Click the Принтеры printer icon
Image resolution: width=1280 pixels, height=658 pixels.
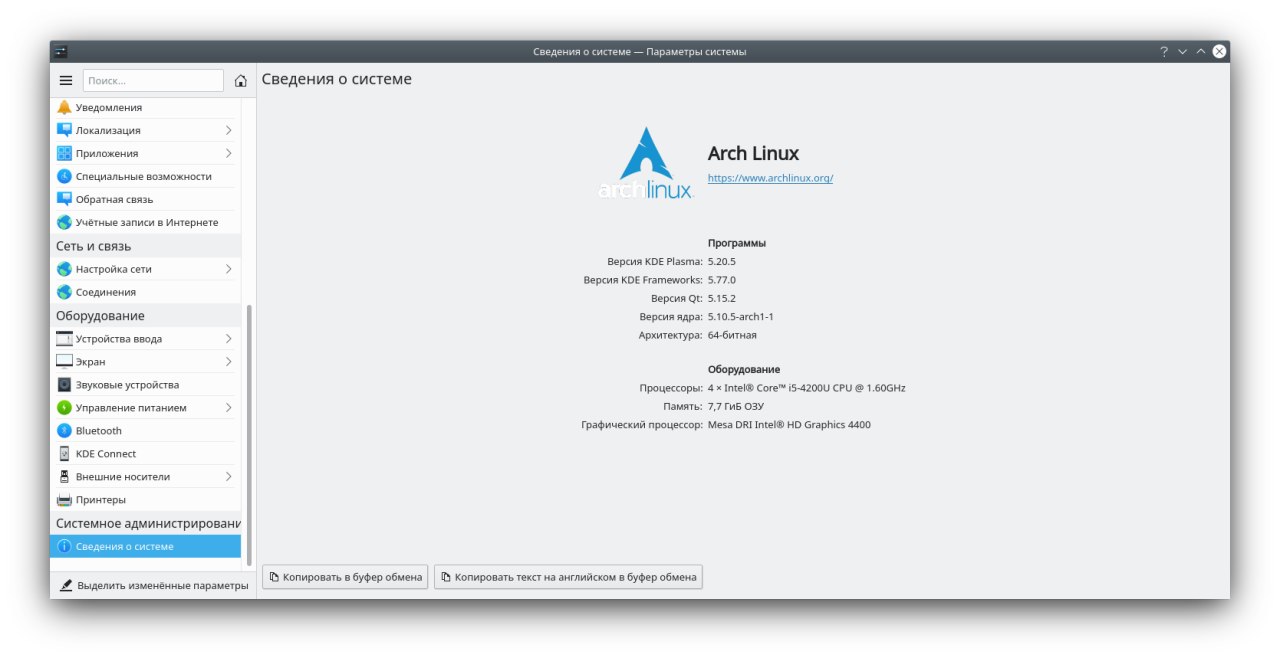64,499
